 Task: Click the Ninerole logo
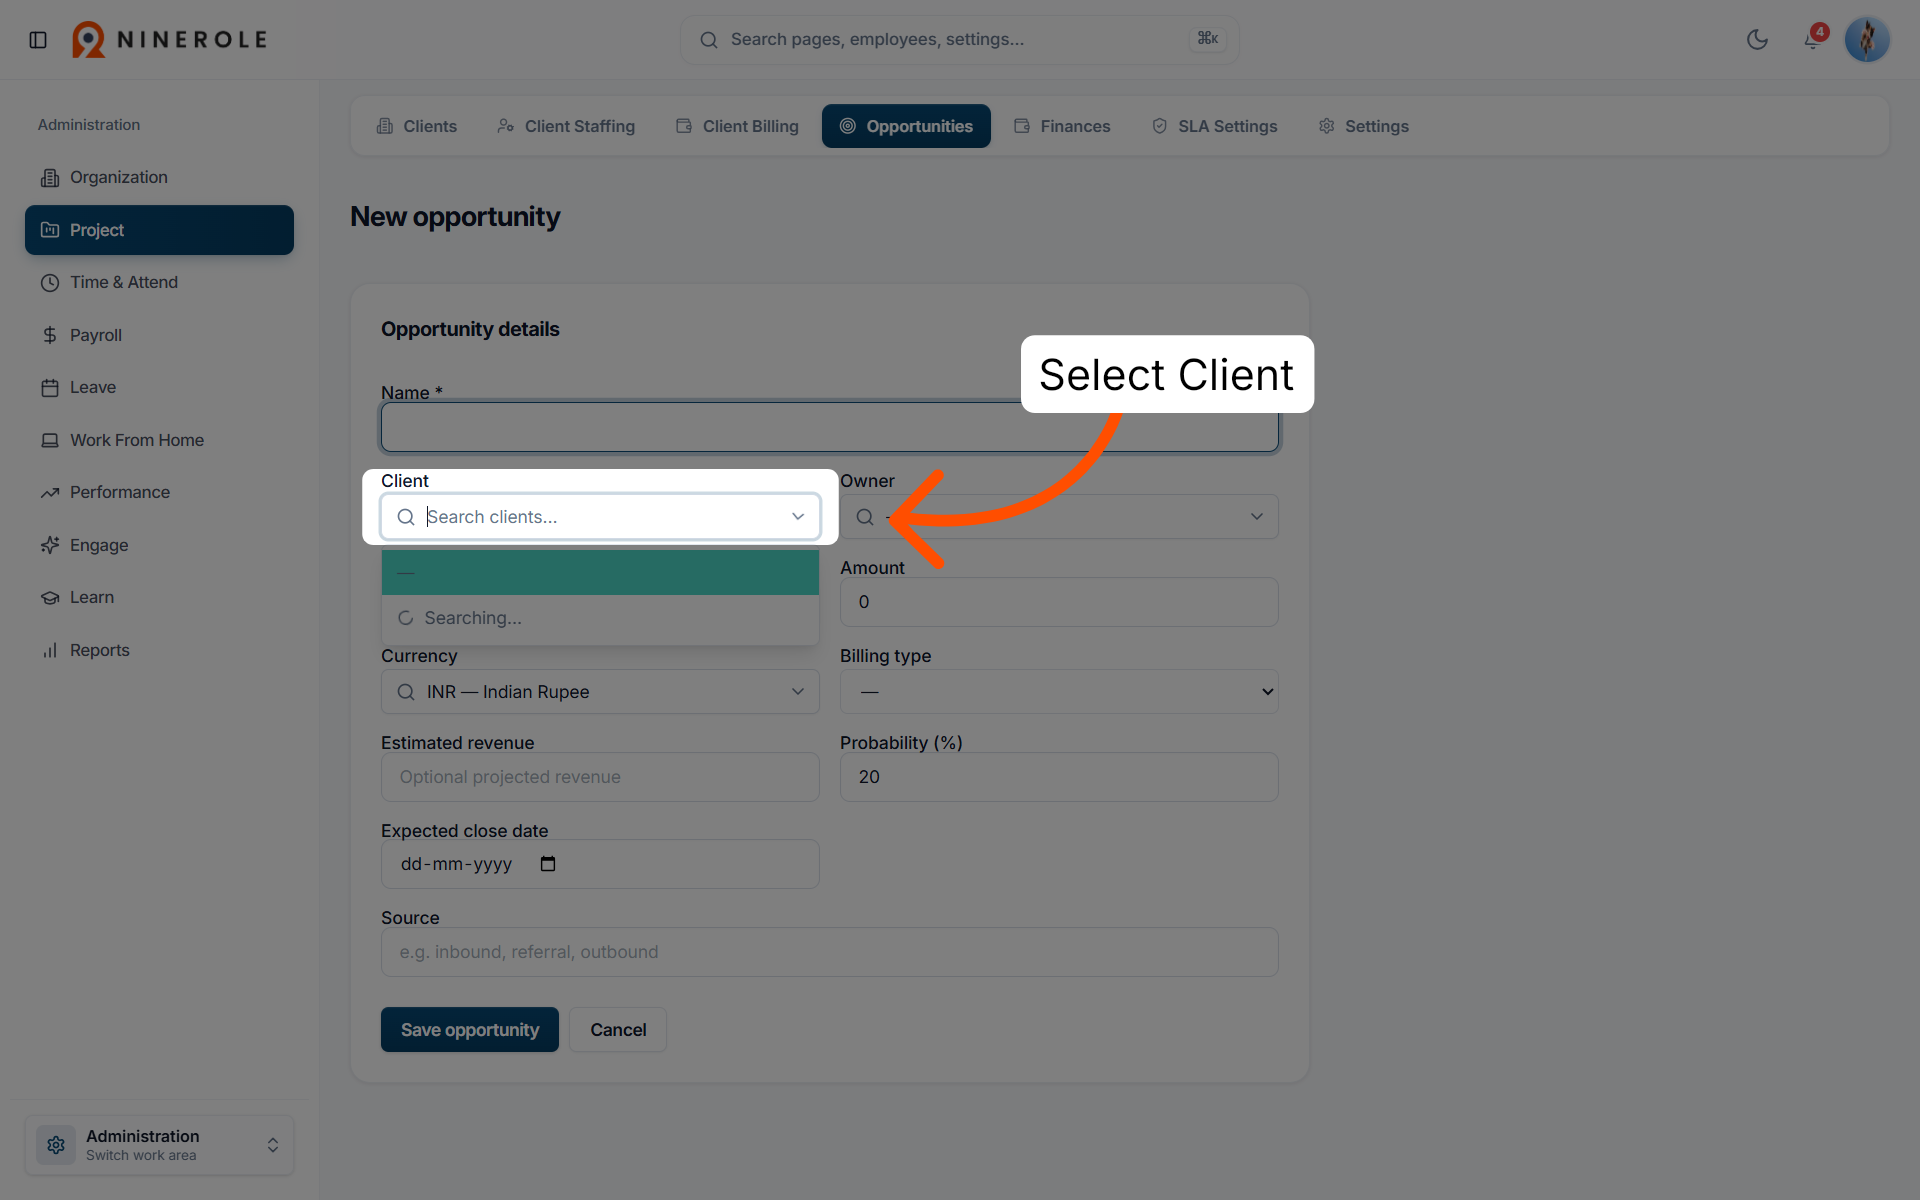click(x=170, y=40)
